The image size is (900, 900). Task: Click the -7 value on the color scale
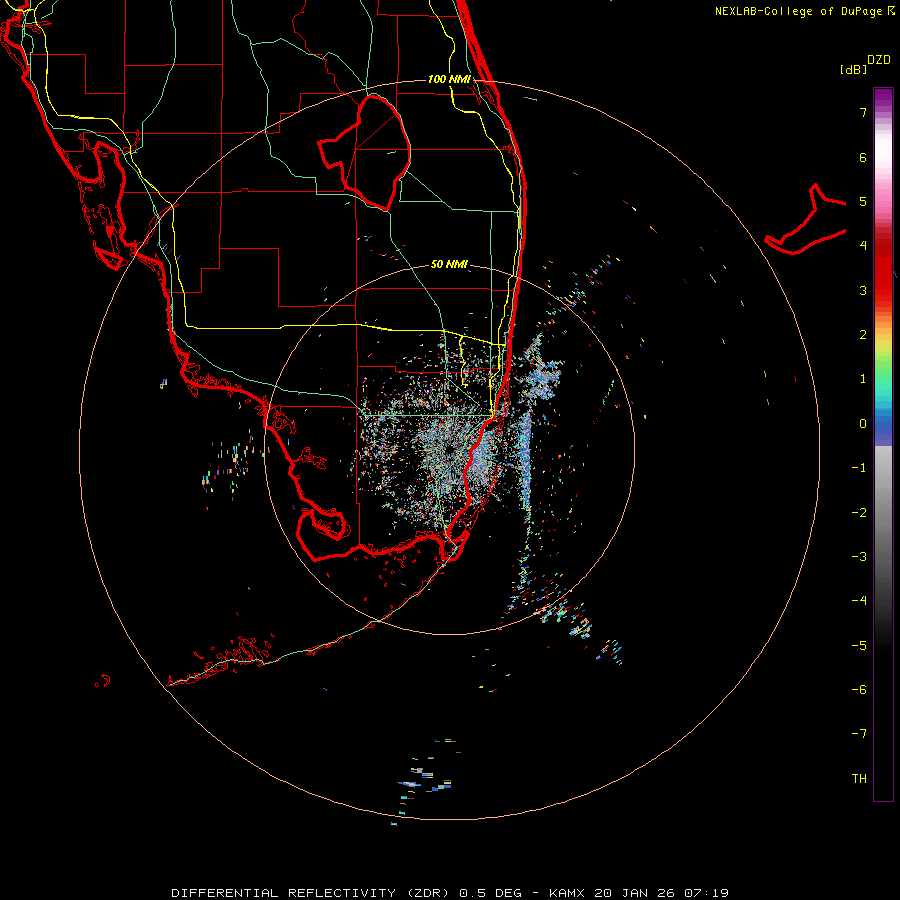pyautogui.click(x=859, y=734)
